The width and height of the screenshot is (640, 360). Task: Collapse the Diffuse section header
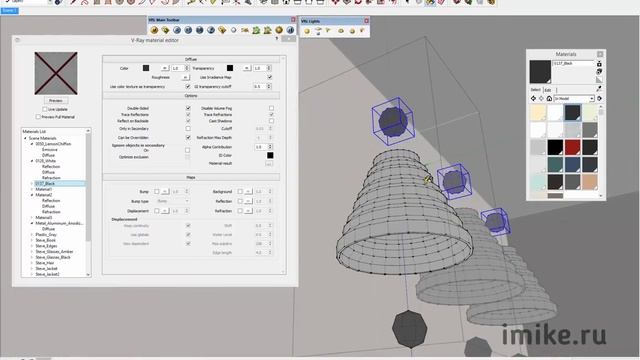click(x=191, y=59)
